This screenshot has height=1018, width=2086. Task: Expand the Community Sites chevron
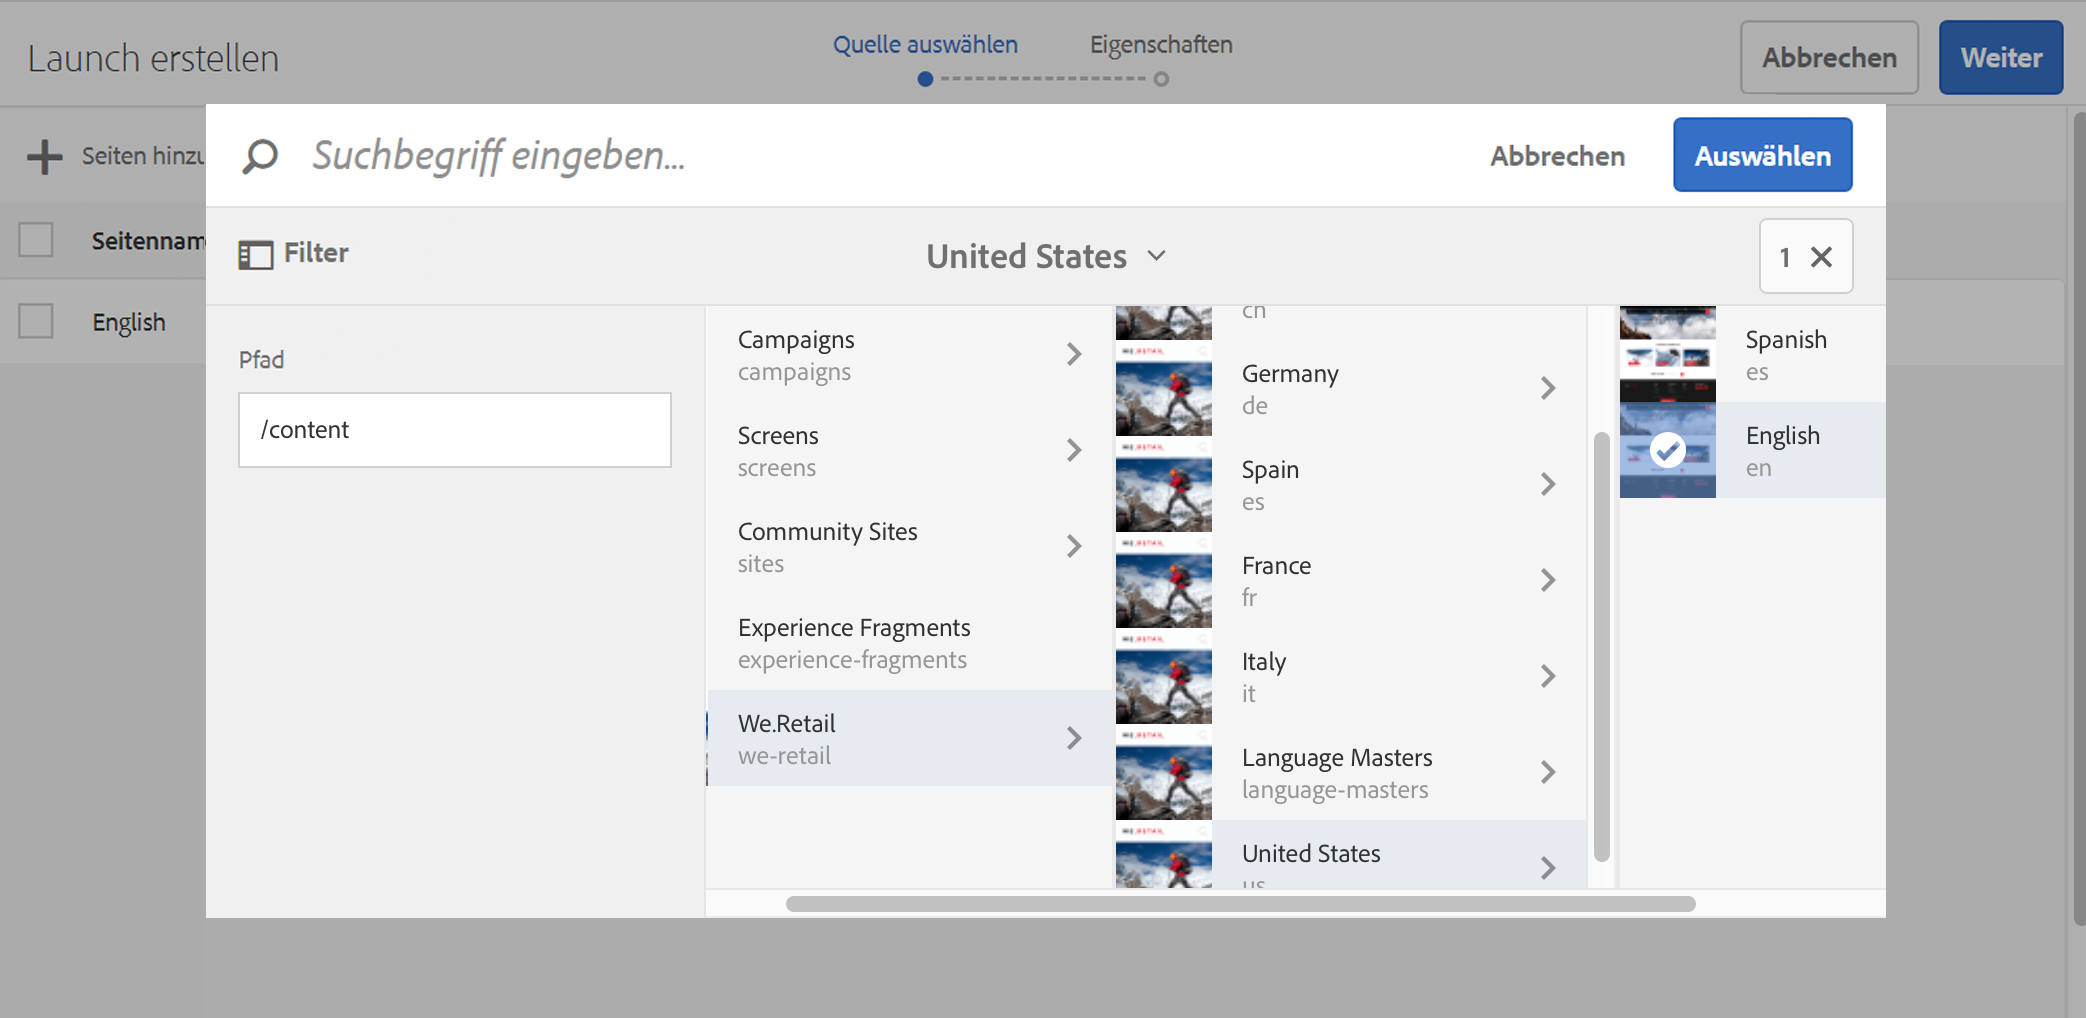[x=1074, y=546]
